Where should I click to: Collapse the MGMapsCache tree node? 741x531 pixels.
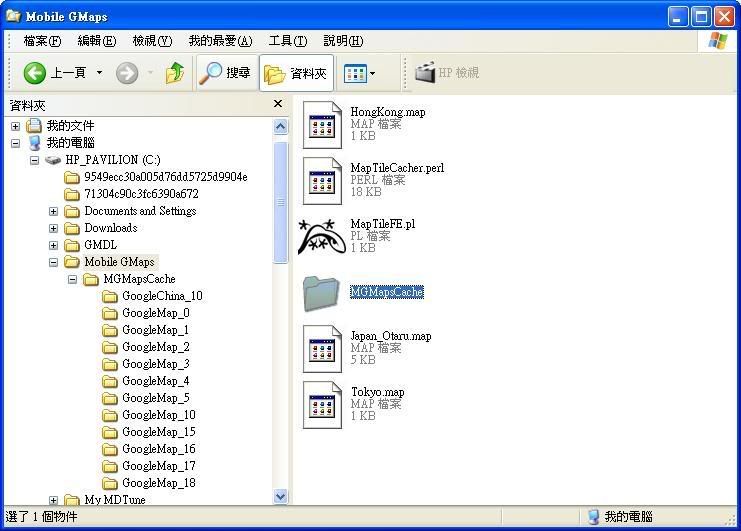point(72,279)
